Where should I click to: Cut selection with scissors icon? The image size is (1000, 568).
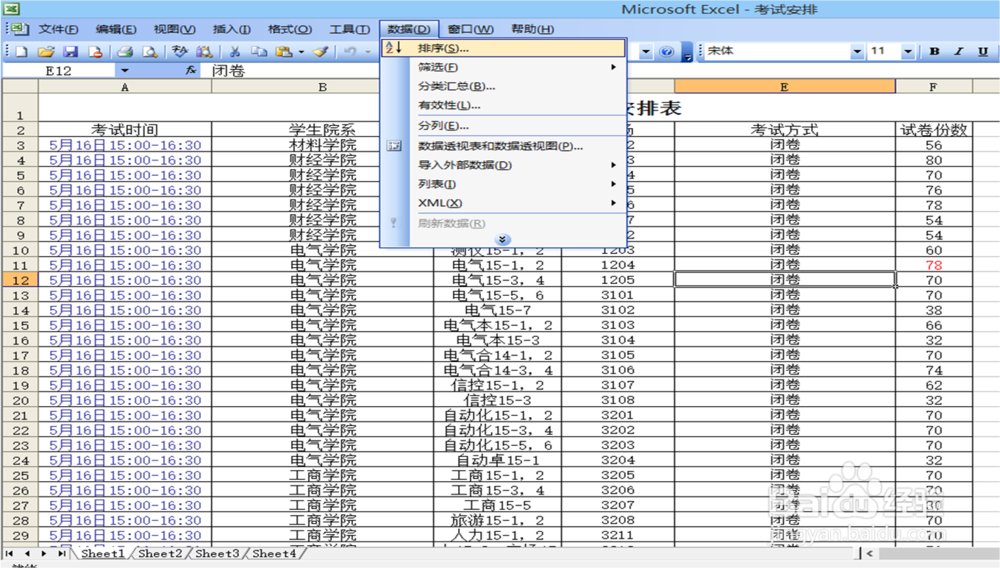(235, 52)
